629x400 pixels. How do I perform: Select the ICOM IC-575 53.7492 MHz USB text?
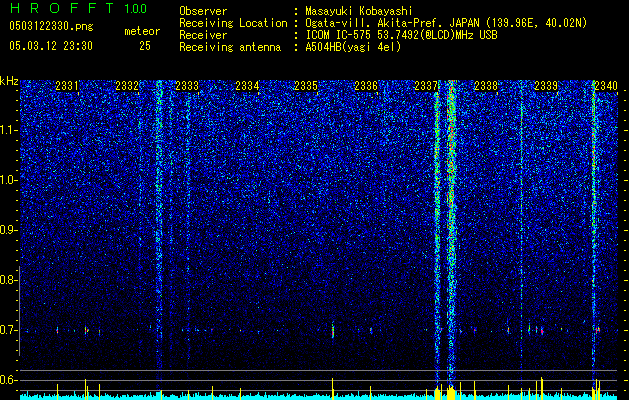(402, 35)
